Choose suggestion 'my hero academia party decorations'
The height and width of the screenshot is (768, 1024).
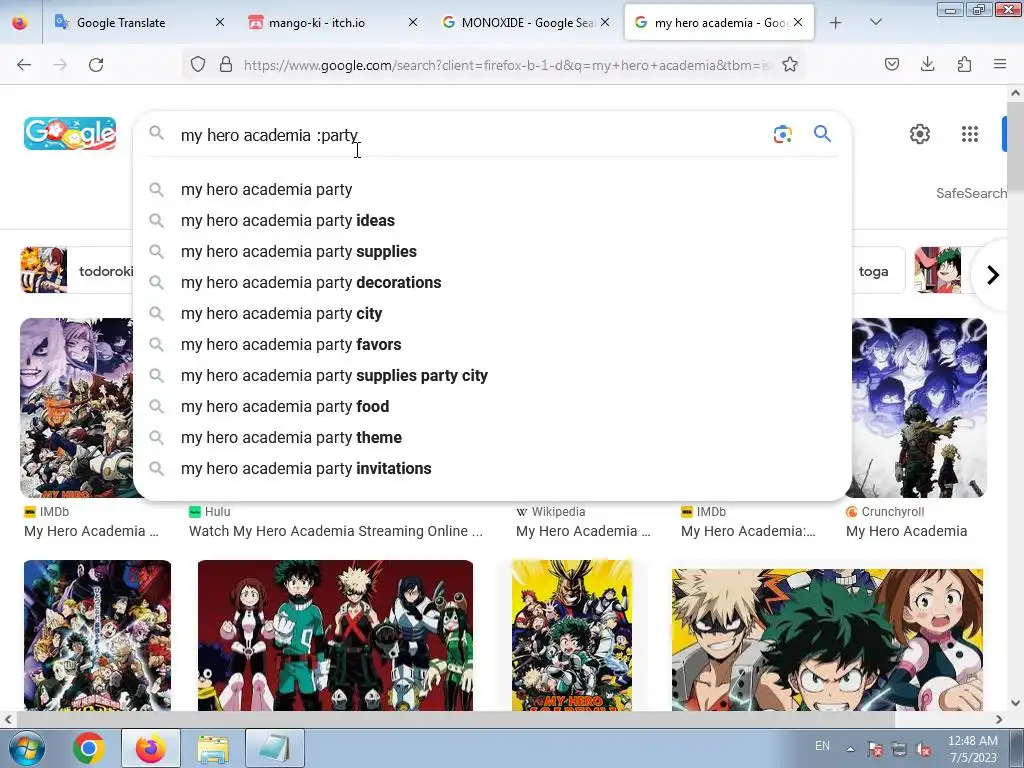(492, 283)
